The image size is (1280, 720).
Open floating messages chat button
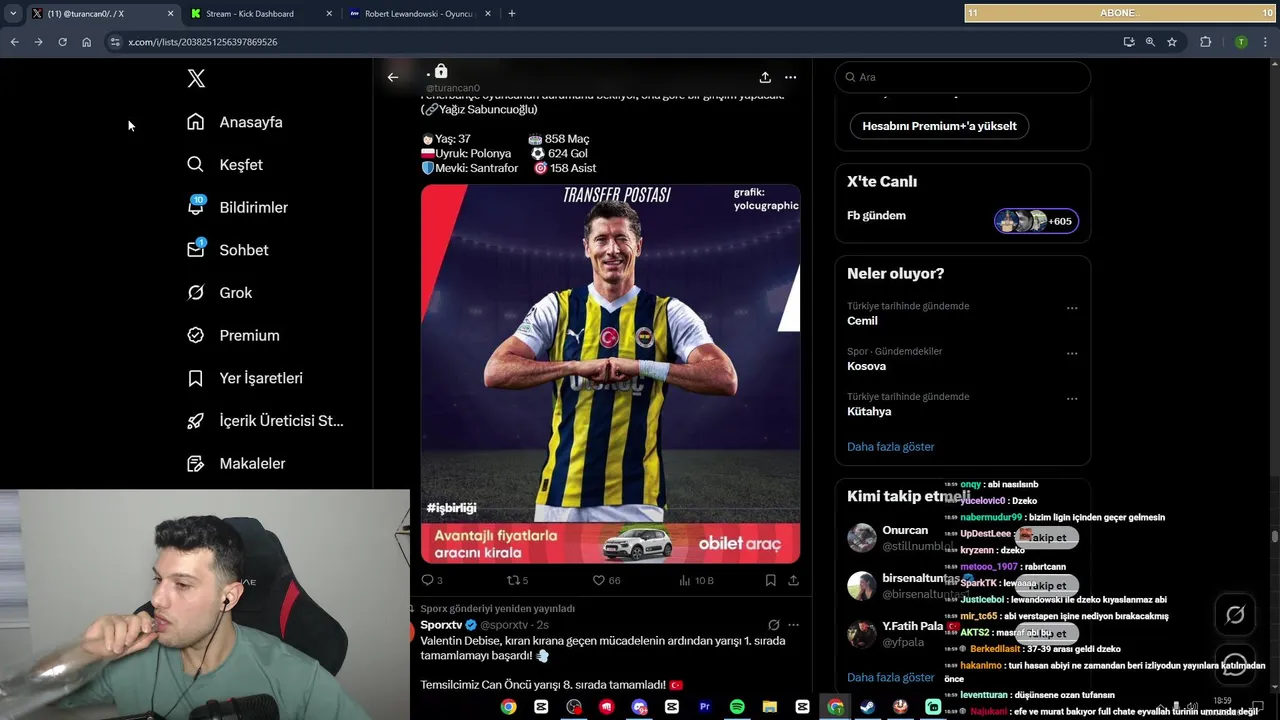coord(1235,665)
